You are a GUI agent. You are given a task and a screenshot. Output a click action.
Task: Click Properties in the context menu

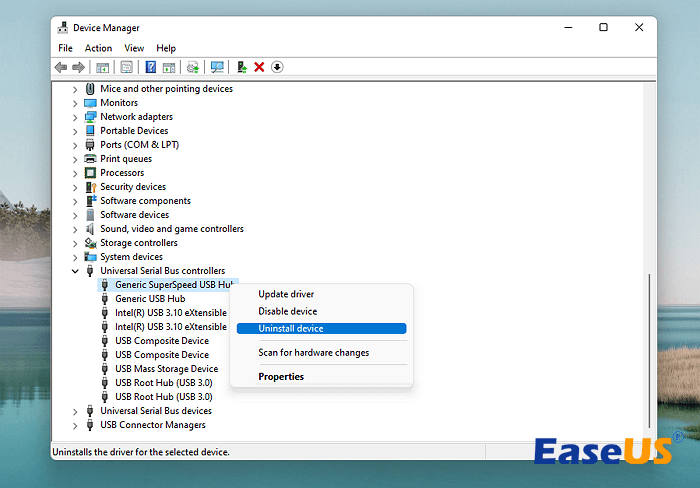click(x=281, y=377)
